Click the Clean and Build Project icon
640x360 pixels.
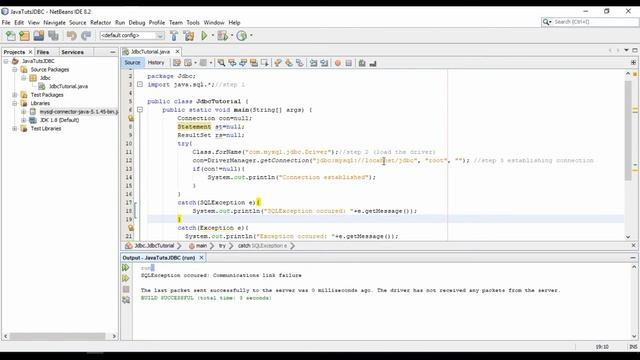pyautogui.click(x=189, y=36)
